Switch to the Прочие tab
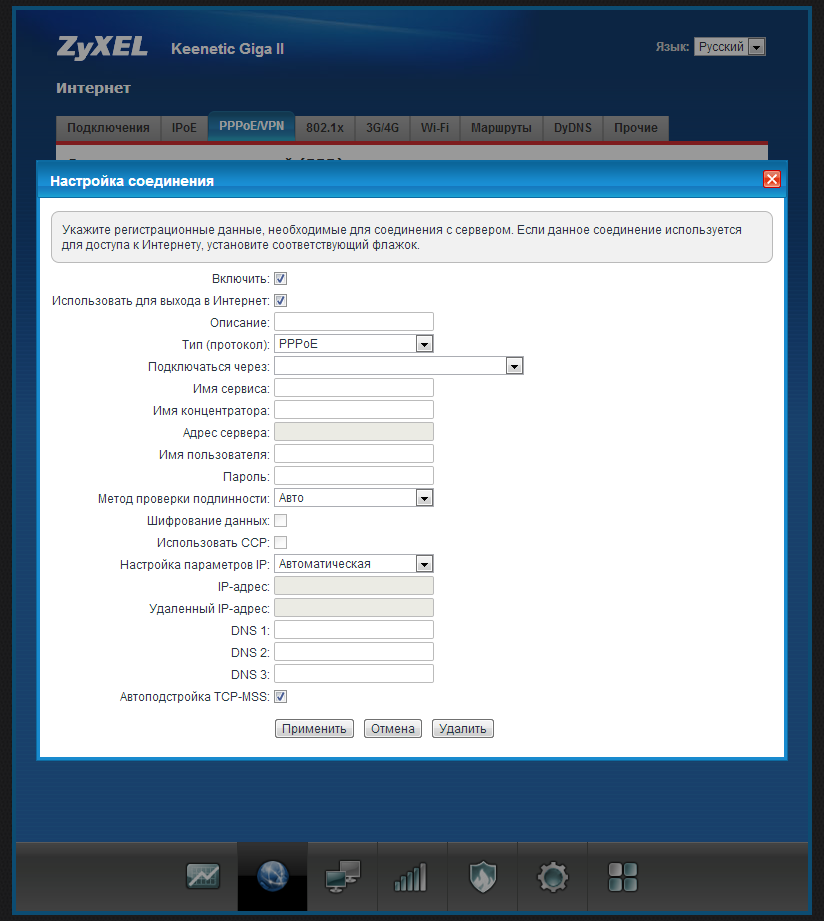Viewport: 824px width, 921px height. click(636, 128)
